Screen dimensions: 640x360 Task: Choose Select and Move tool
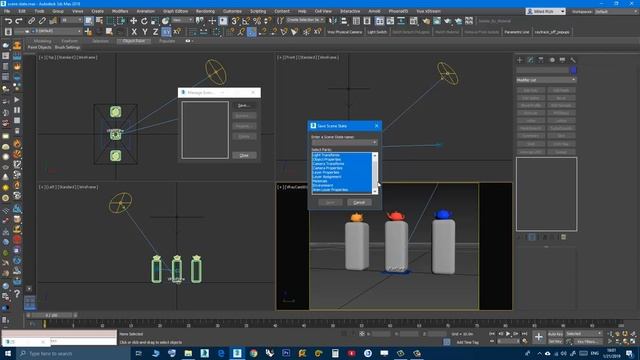click(133, 21)
